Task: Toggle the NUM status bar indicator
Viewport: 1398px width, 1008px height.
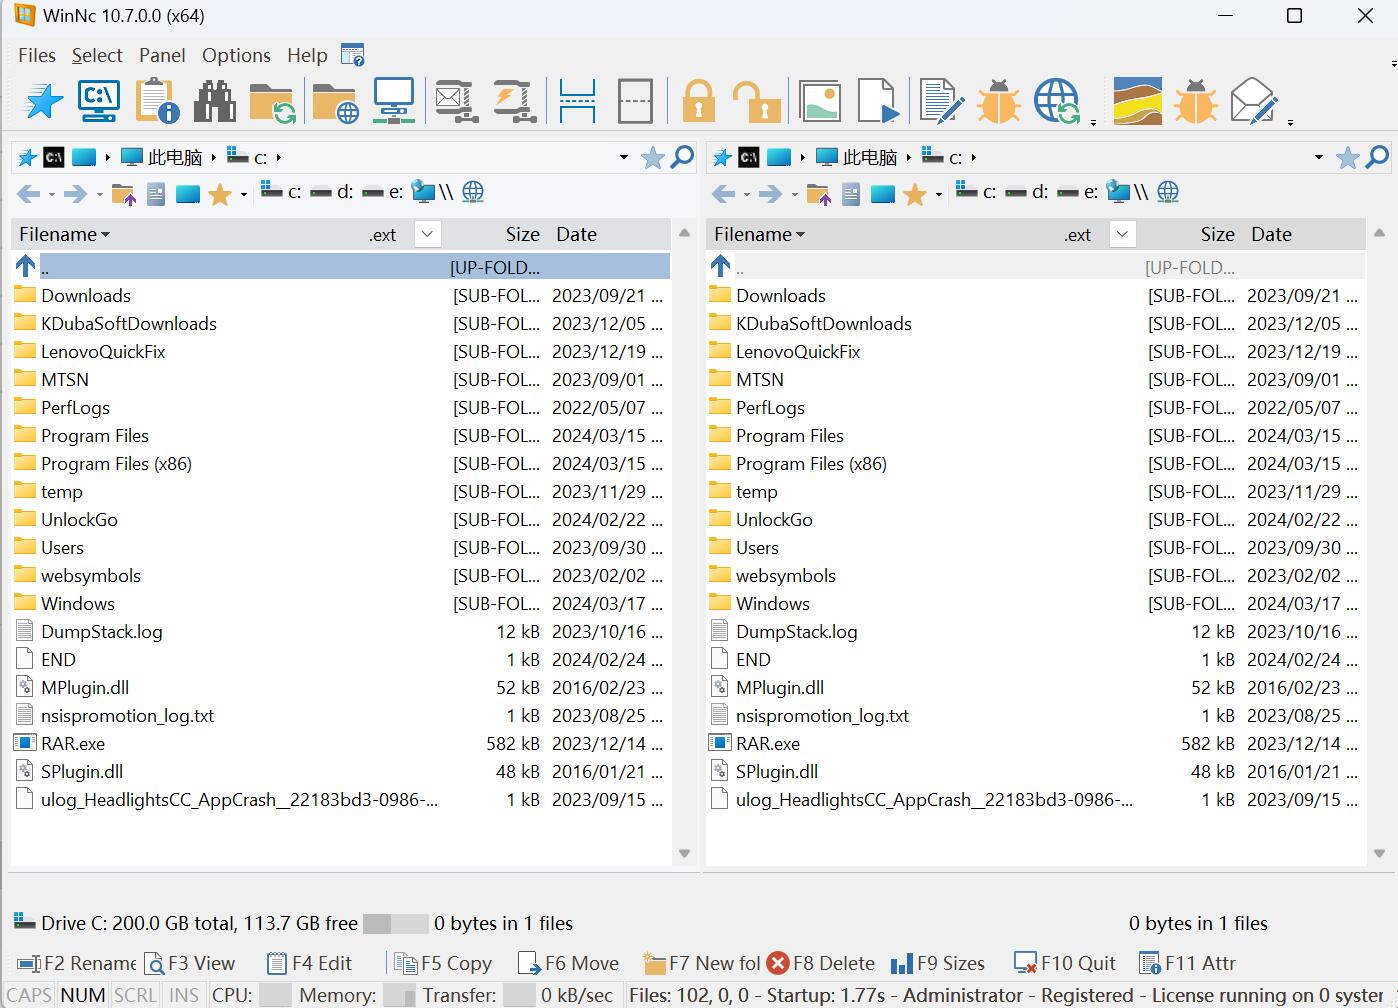Action: point(82,995)
